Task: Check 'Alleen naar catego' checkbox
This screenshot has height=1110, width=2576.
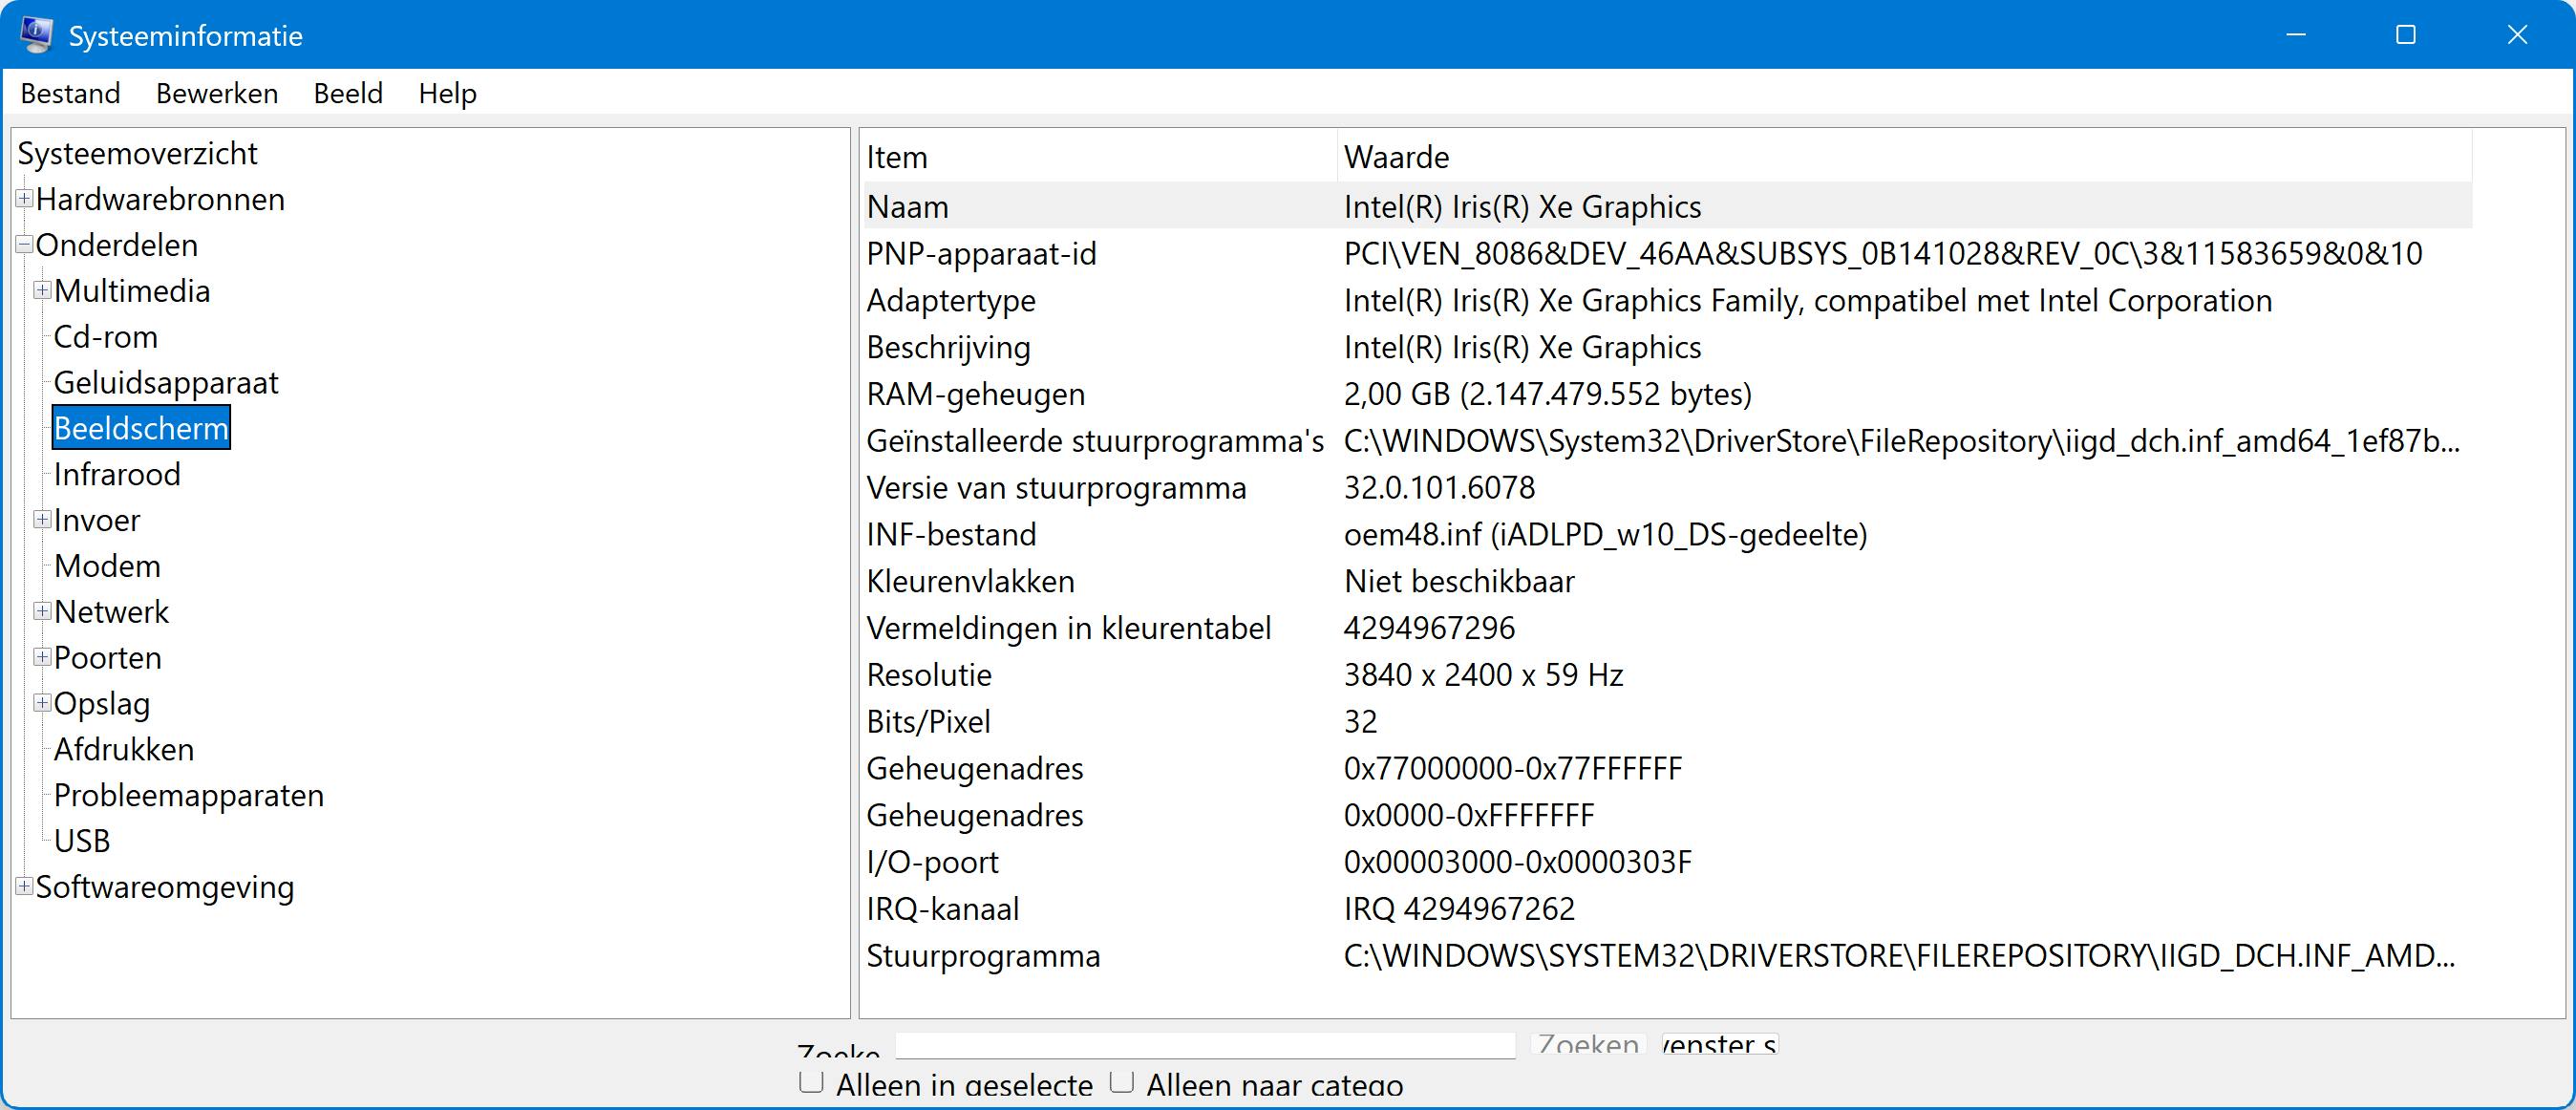Action: (1122, 1082)
